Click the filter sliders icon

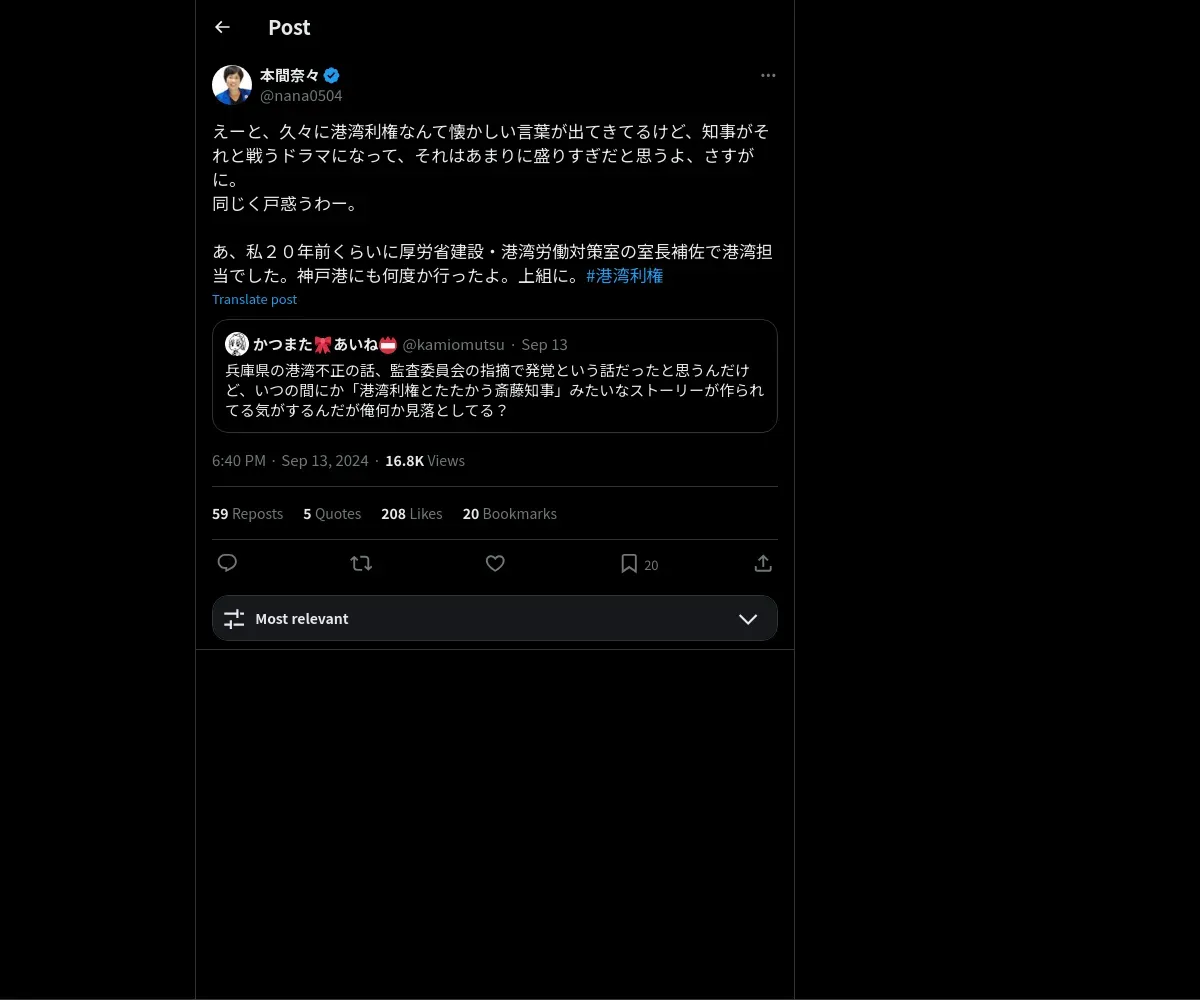(234, 619)
